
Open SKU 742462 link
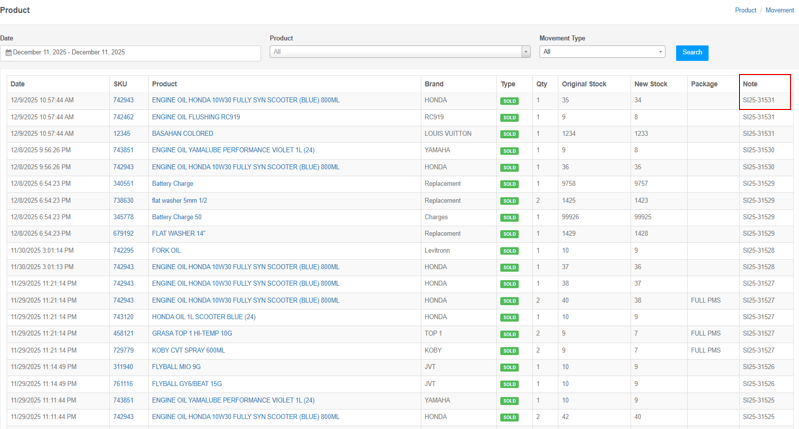pyautogui.click(x=123, y=117)
